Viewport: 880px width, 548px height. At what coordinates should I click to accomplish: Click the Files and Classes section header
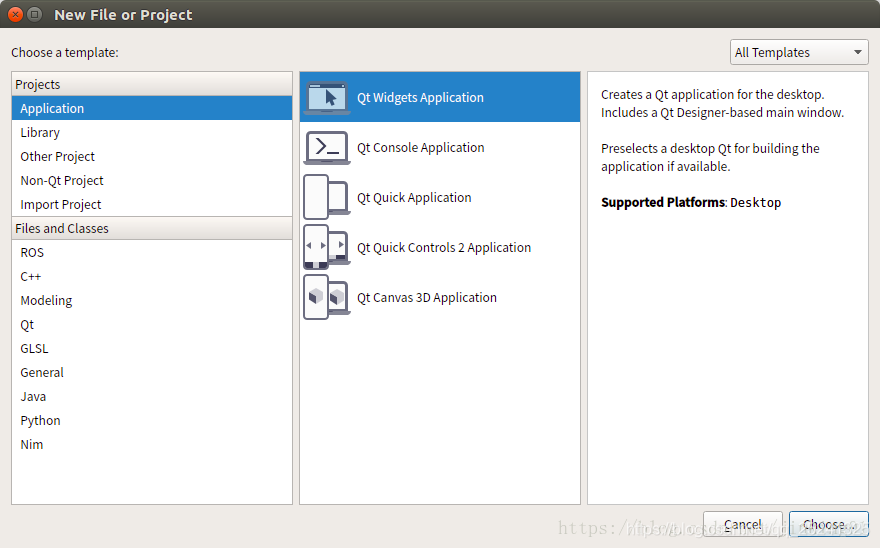tap(152, 229)
